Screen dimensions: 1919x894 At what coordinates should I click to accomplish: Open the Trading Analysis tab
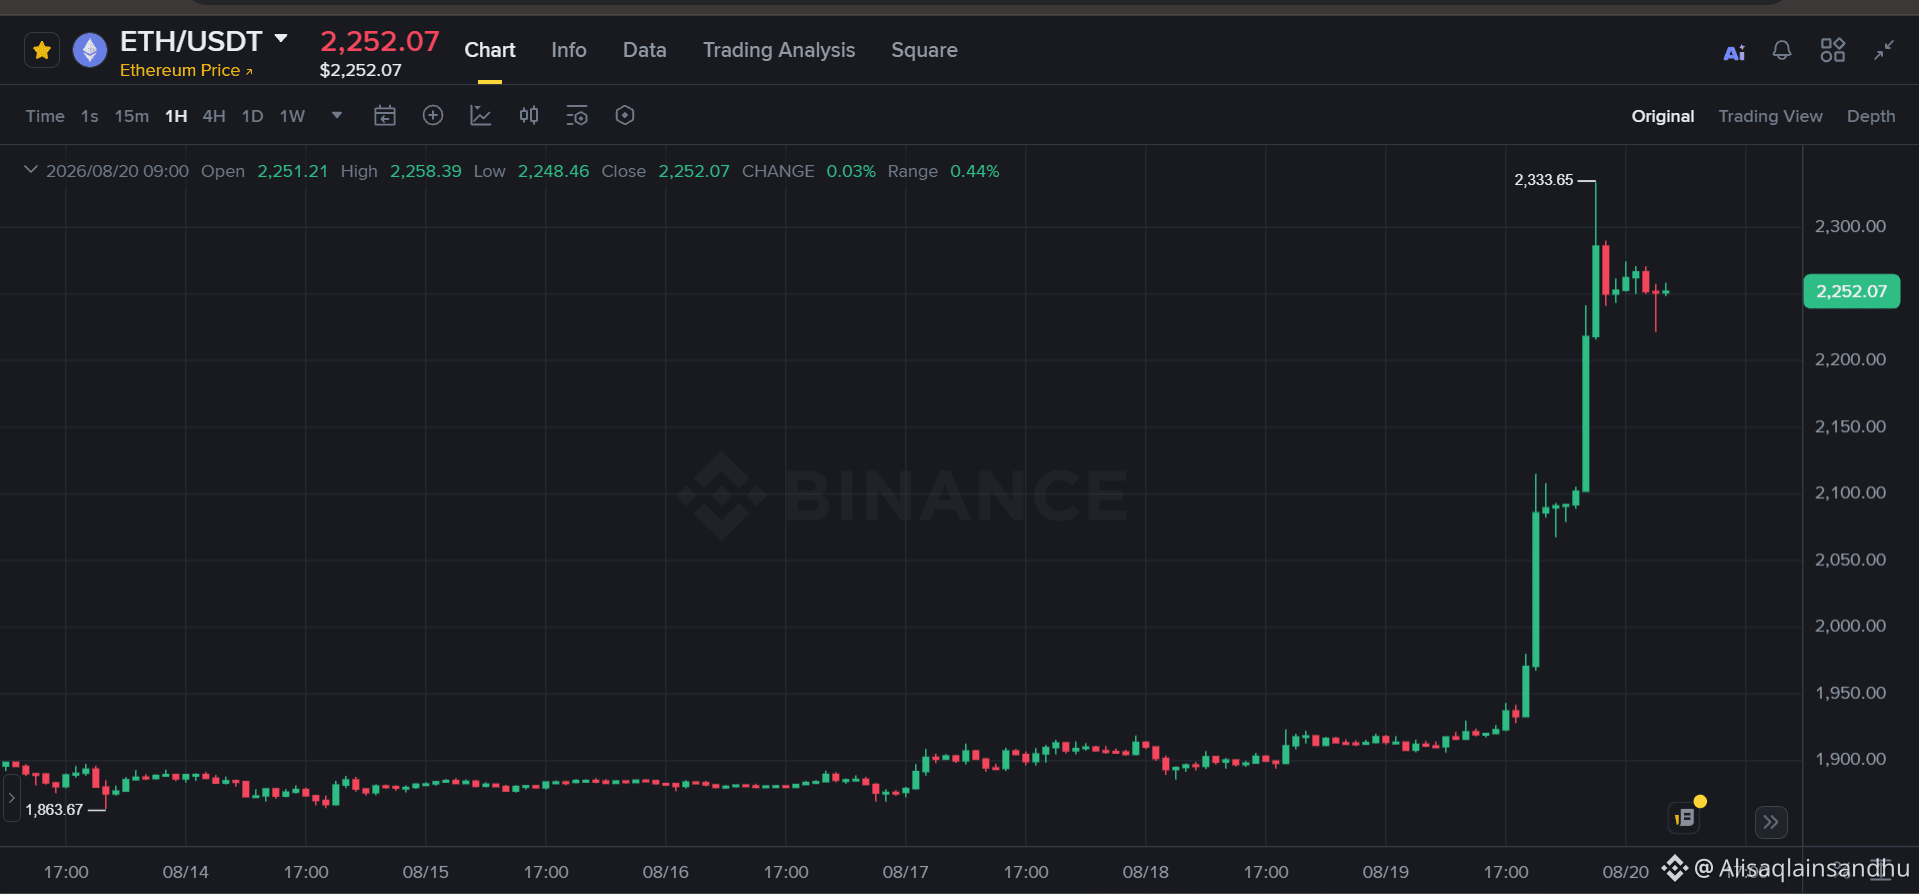[x=779, y=50]
